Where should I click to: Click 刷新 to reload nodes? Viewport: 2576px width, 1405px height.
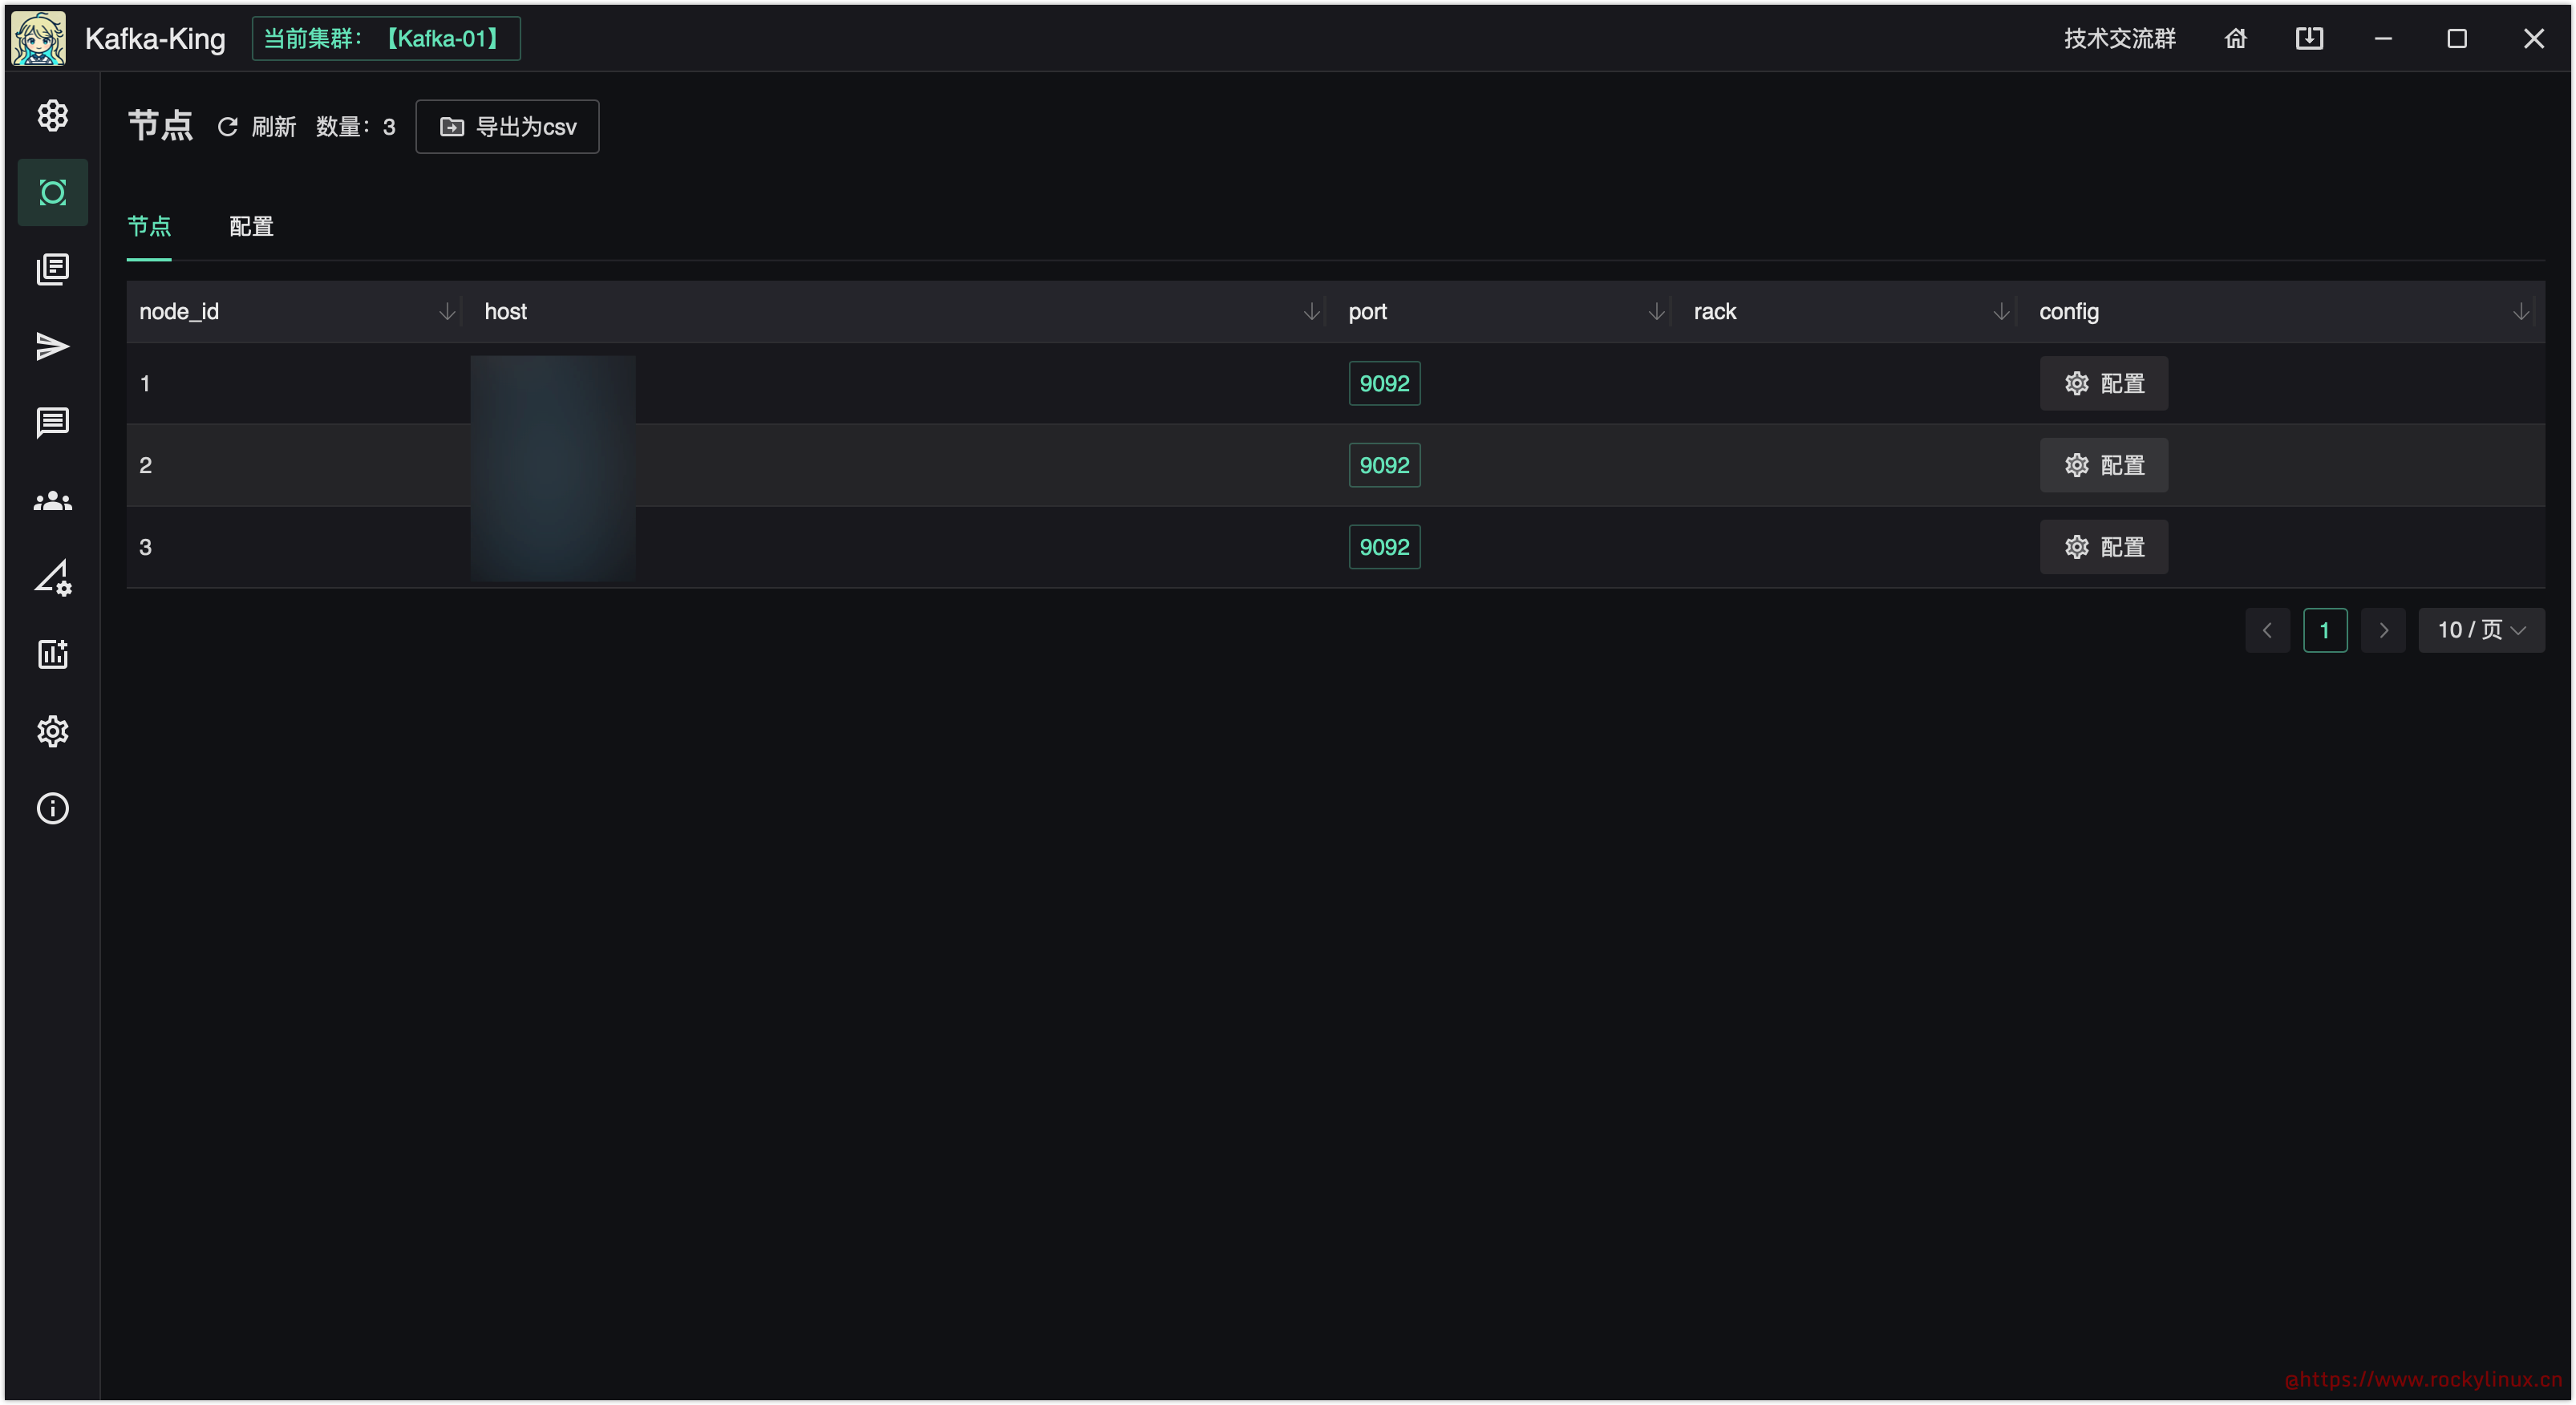(257, 127)
